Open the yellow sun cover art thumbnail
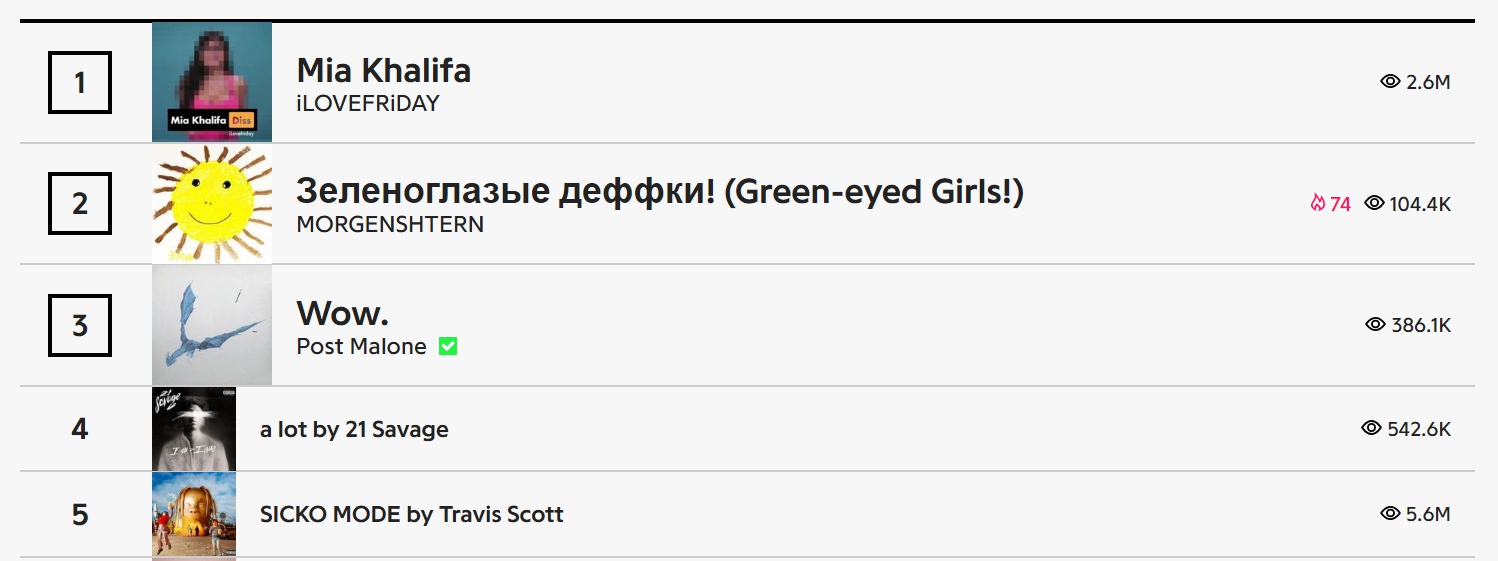The image size is (1498, 561). [x=212, y=204]
